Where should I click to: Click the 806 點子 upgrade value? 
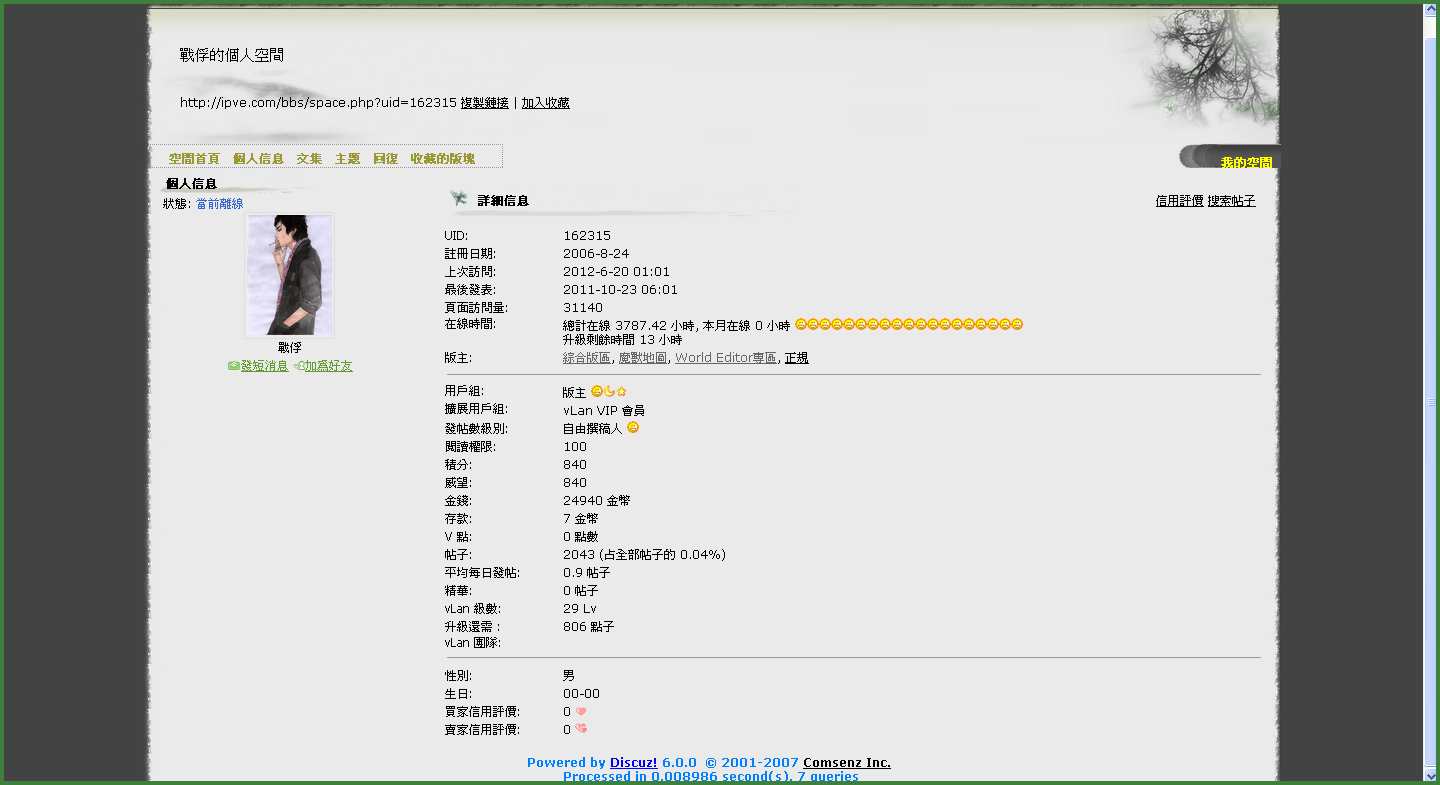(589, 627)
